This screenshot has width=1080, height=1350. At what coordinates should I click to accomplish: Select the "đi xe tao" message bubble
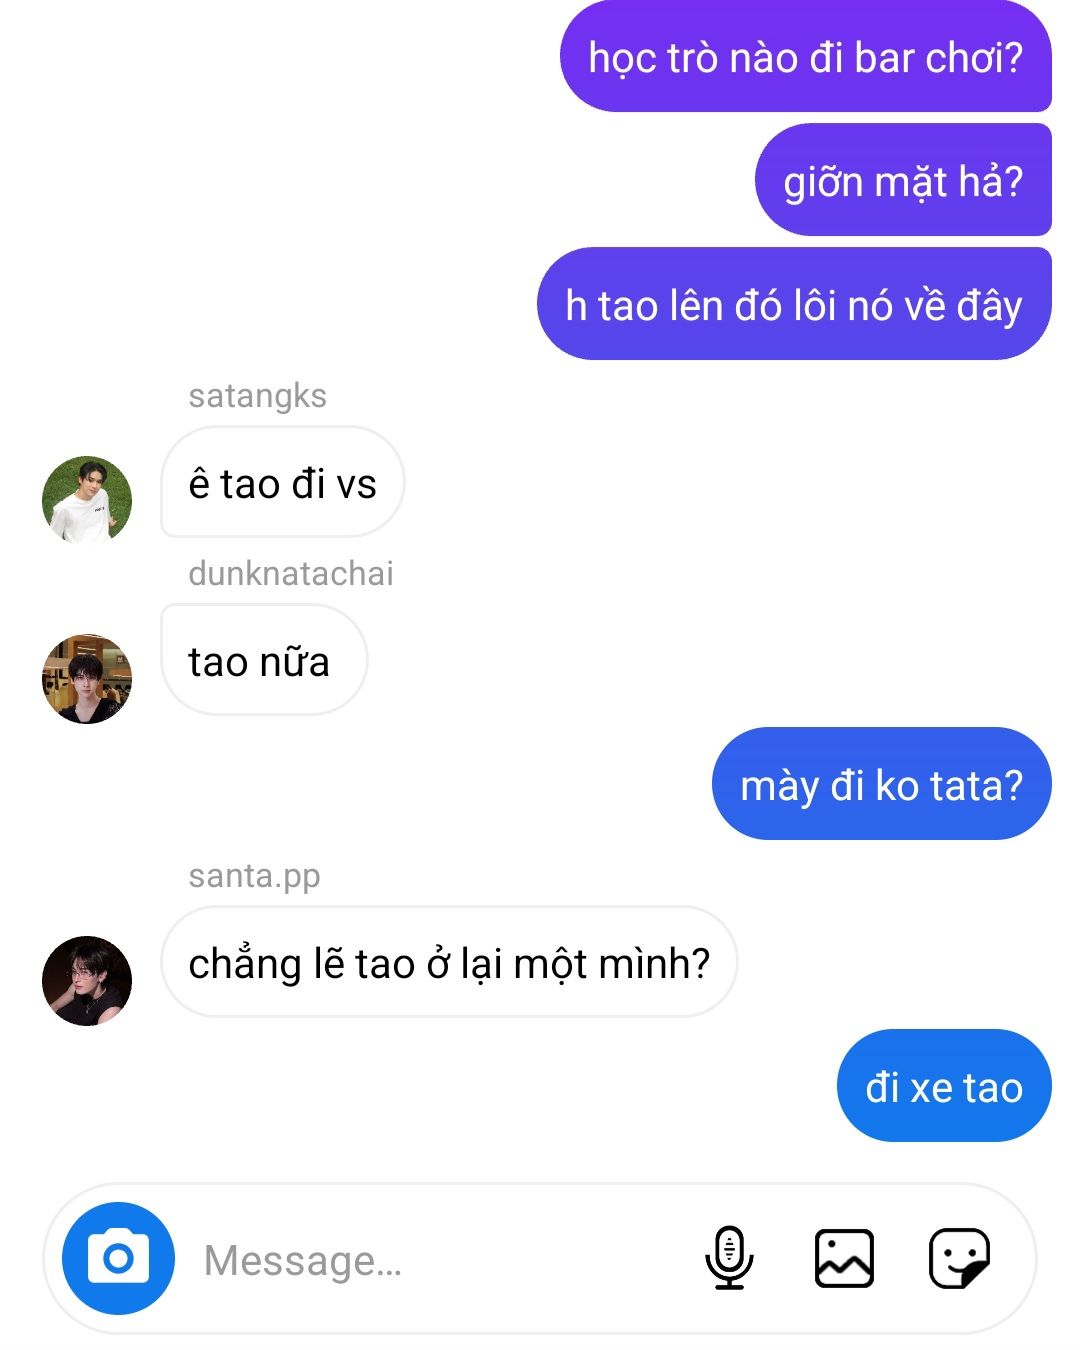coord(944,1086)
